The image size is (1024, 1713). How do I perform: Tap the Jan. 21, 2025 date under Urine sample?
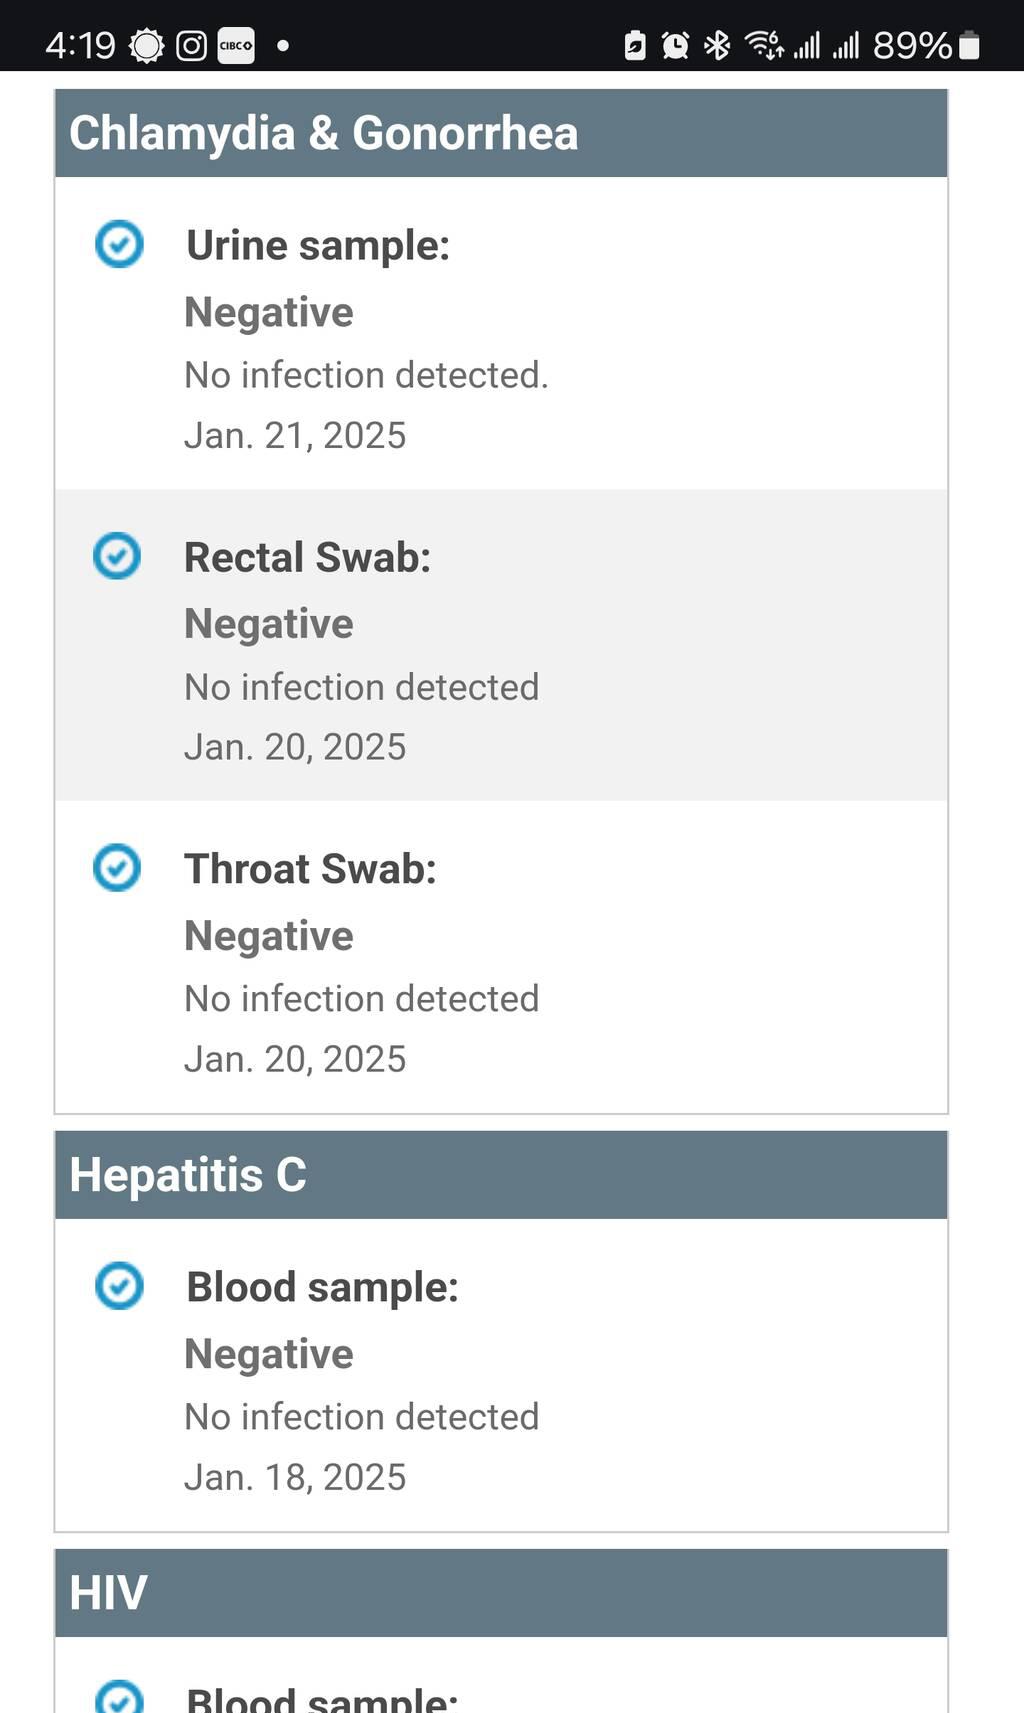pos(295,435)
